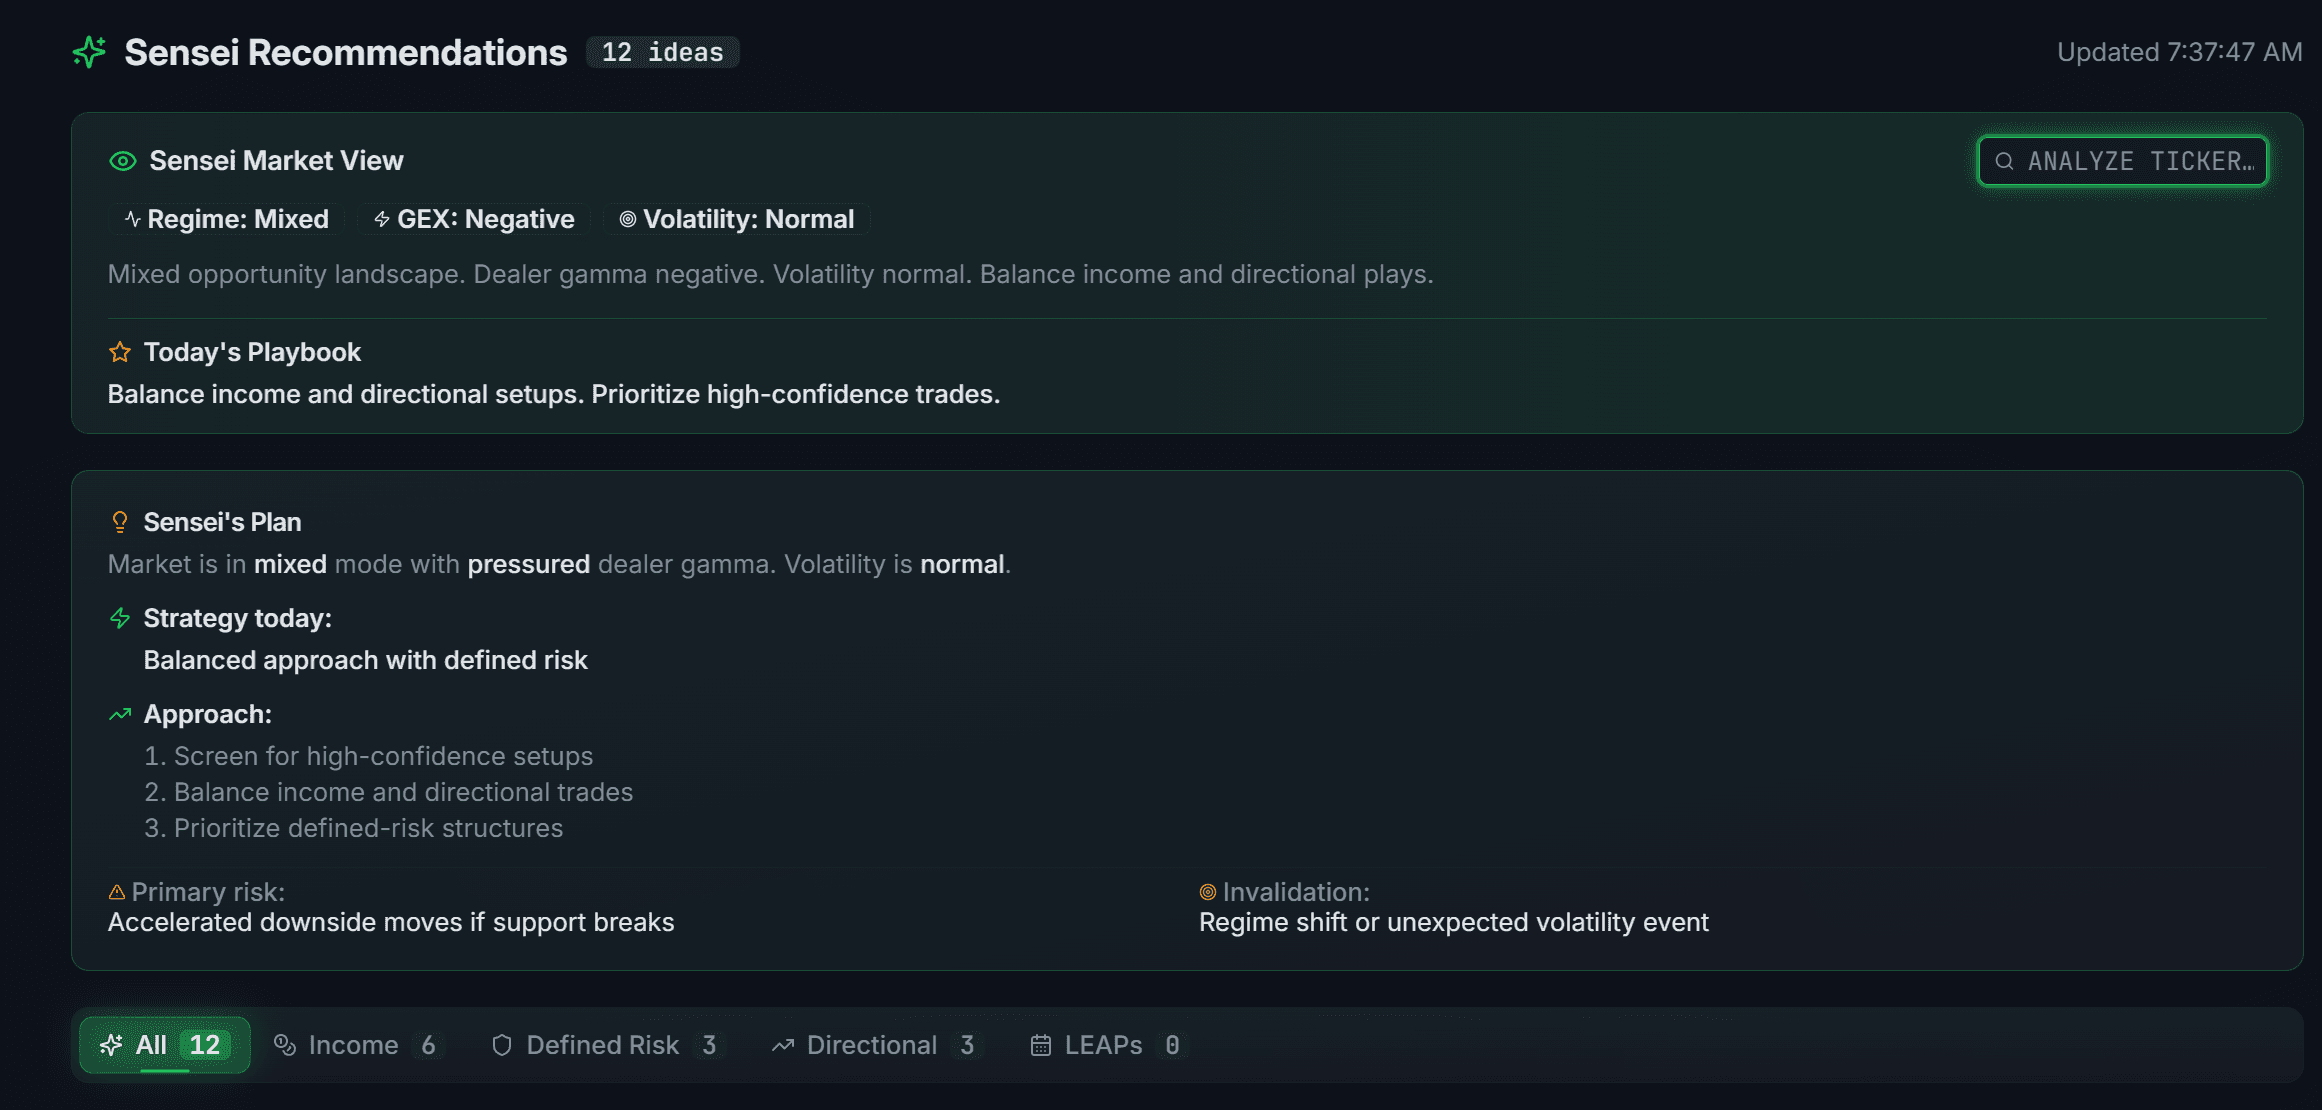This screenshot has height=1110, width=2322.
Task: Select the lightning bolt icon beside Strategy today
Action: [120, 618]
